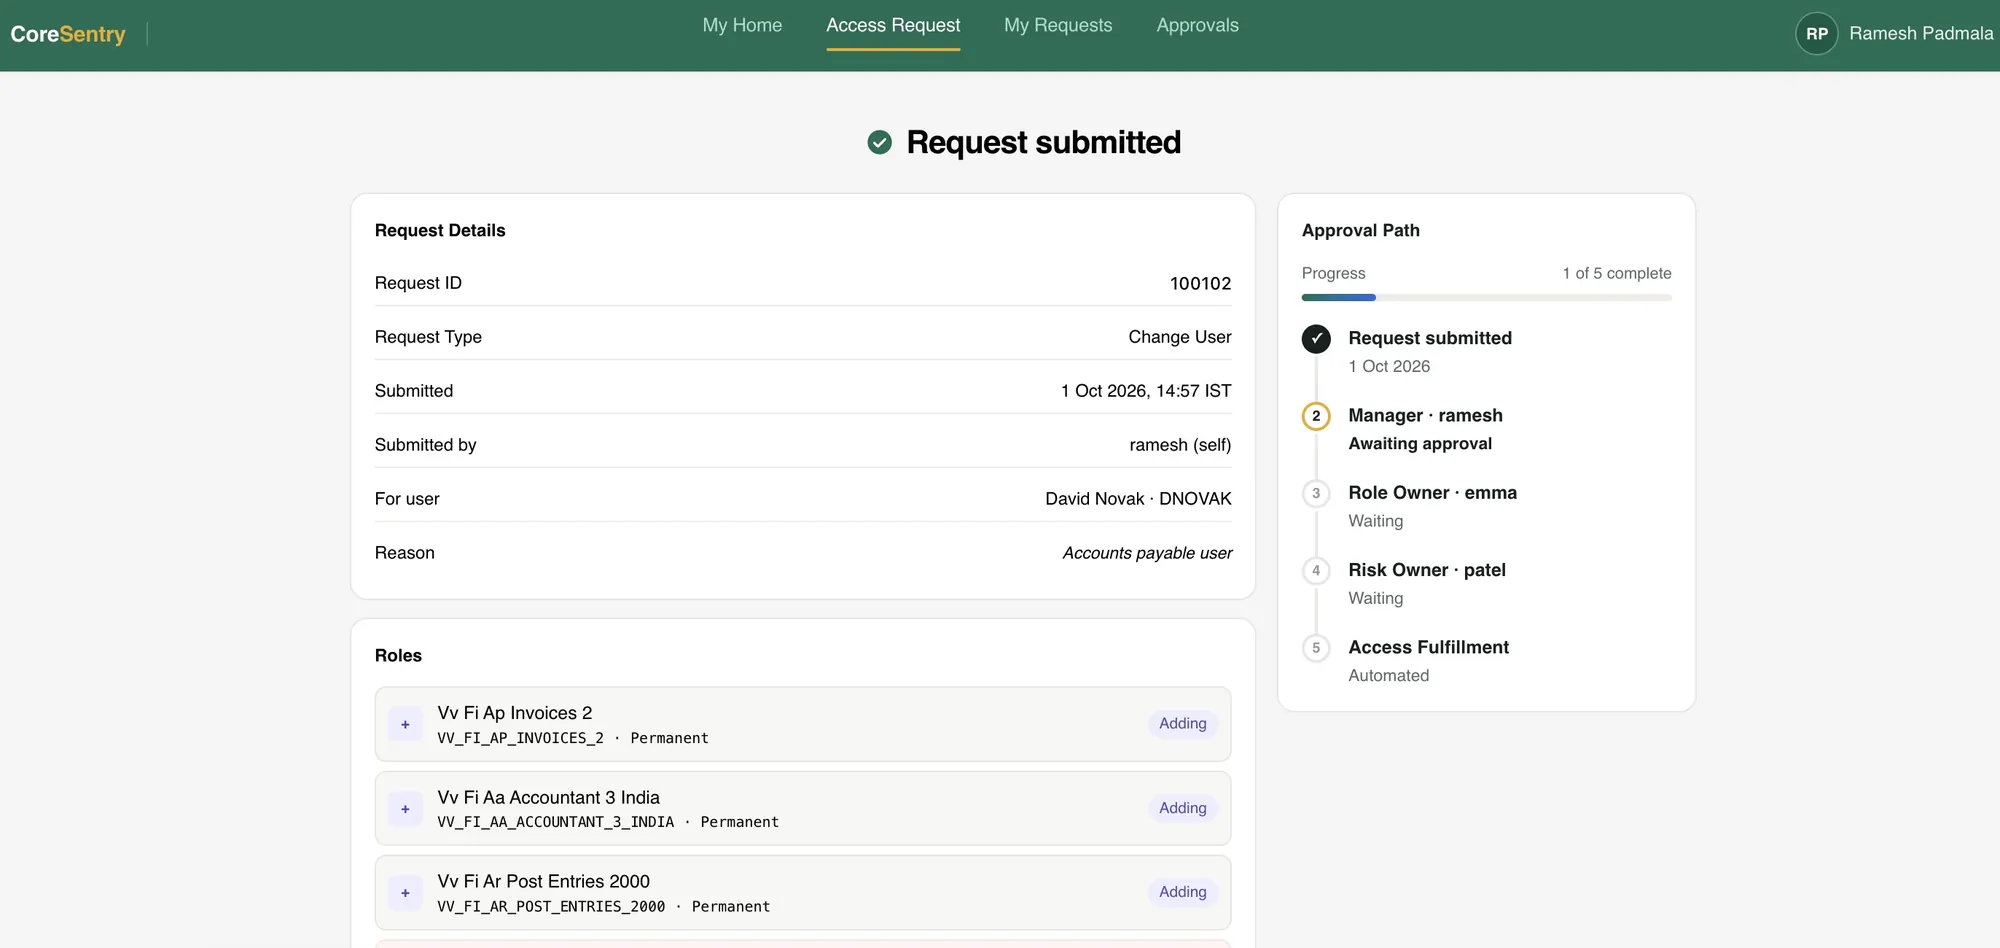The height and width of the screenshot is (948, 2000).
Task: Click the Approval Path heading
Action: point(1360,231)
